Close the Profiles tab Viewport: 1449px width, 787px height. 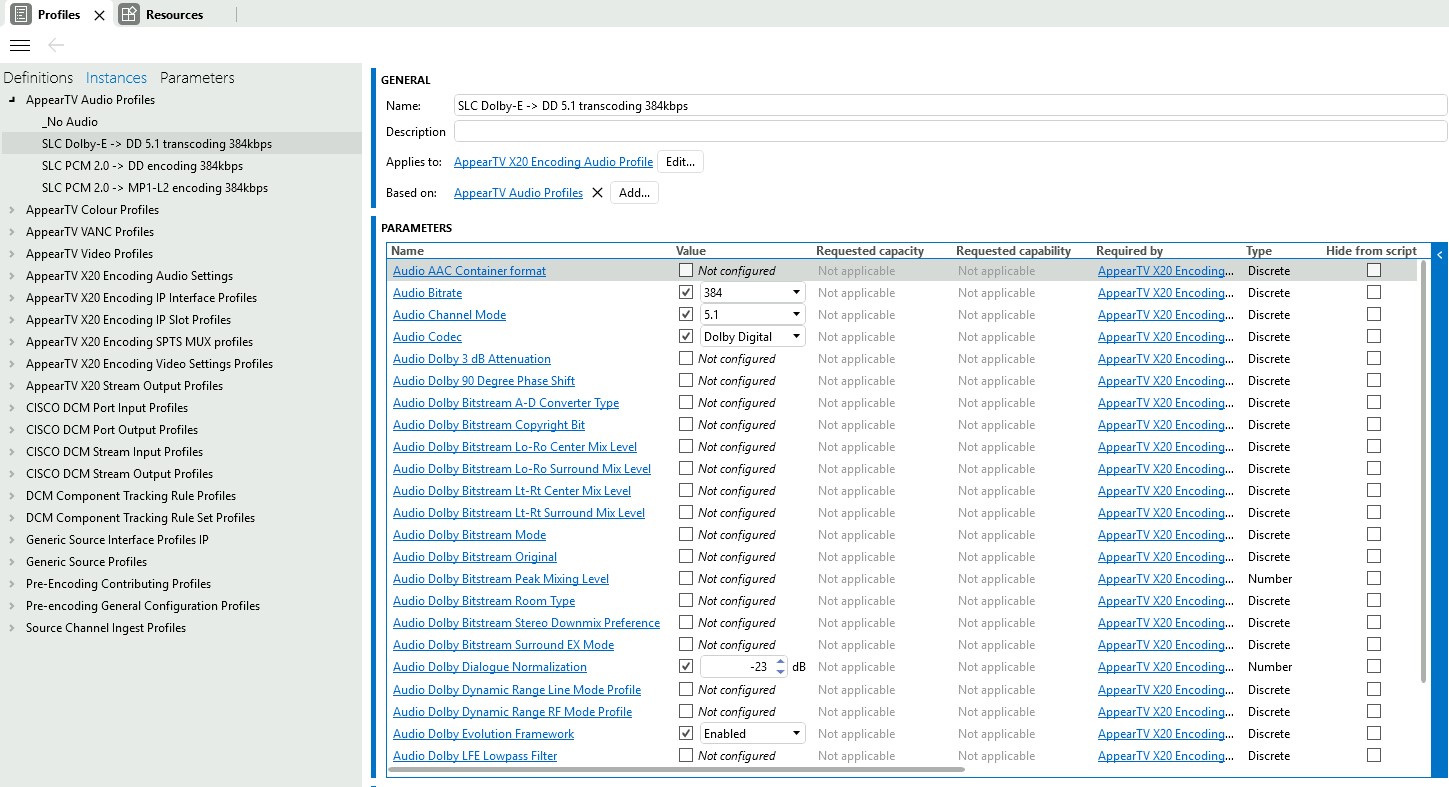(99, 16)
